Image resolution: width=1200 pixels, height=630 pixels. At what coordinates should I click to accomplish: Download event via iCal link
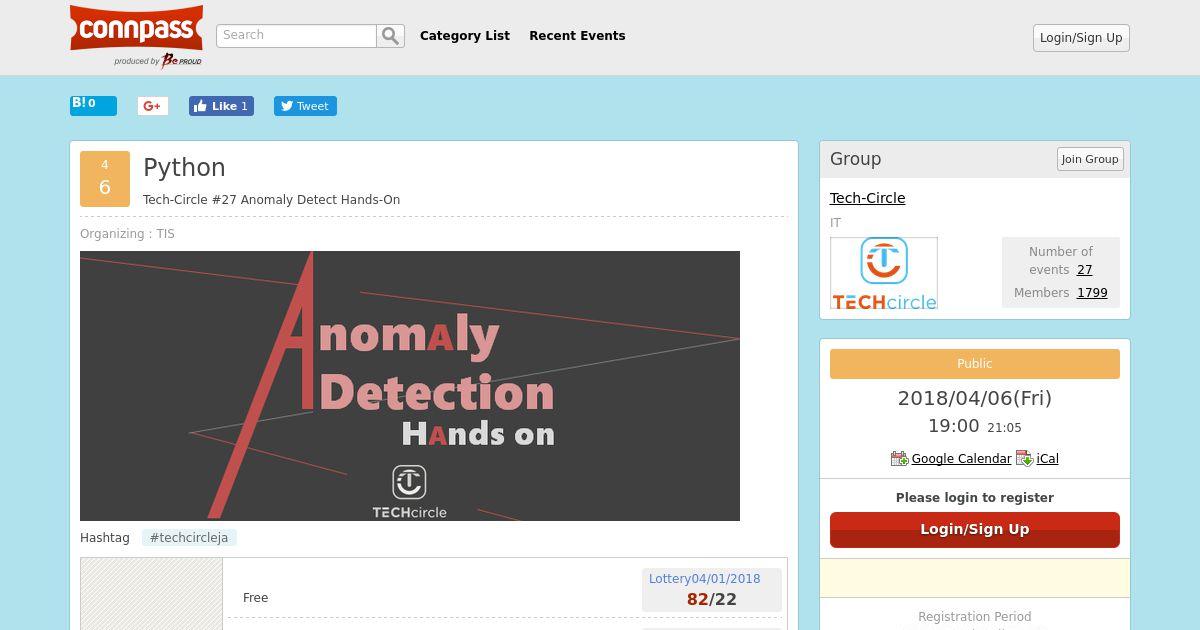(1047, 459)
